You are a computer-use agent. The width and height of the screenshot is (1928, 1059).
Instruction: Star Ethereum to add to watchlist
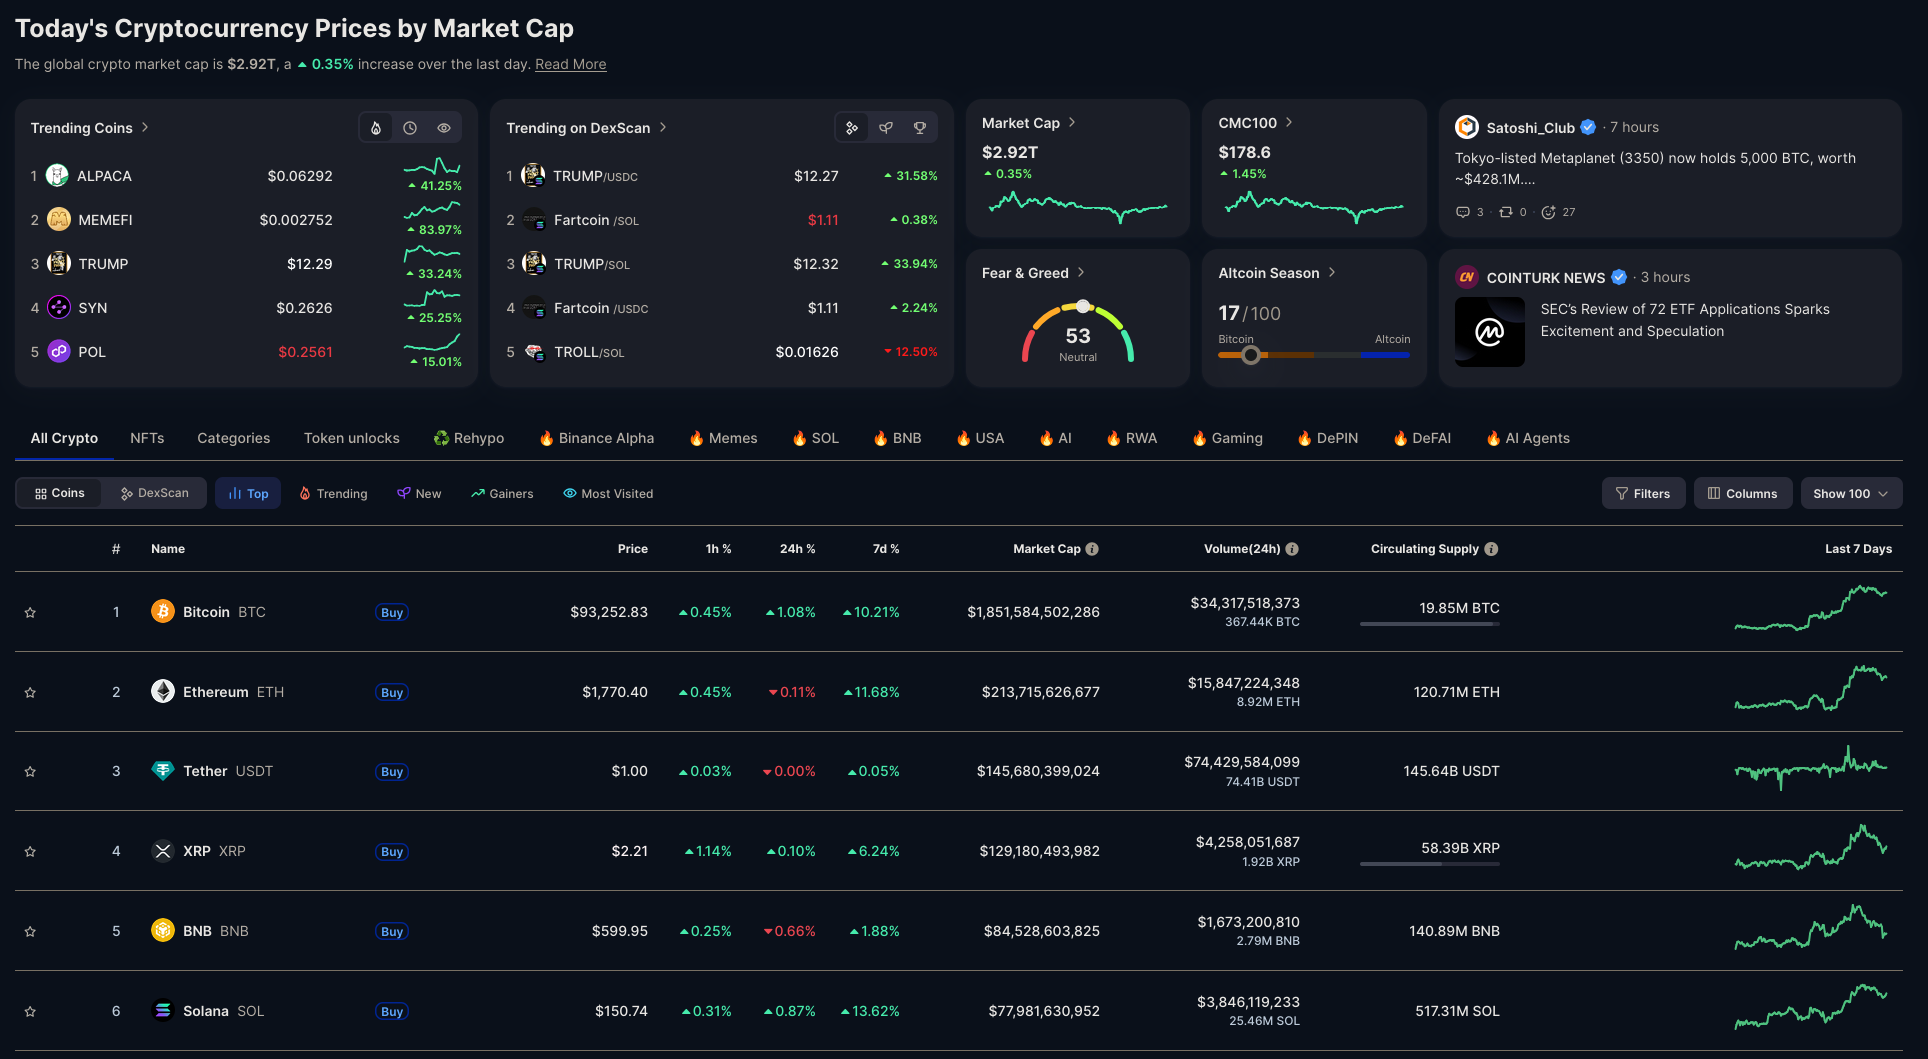point(30,692)
